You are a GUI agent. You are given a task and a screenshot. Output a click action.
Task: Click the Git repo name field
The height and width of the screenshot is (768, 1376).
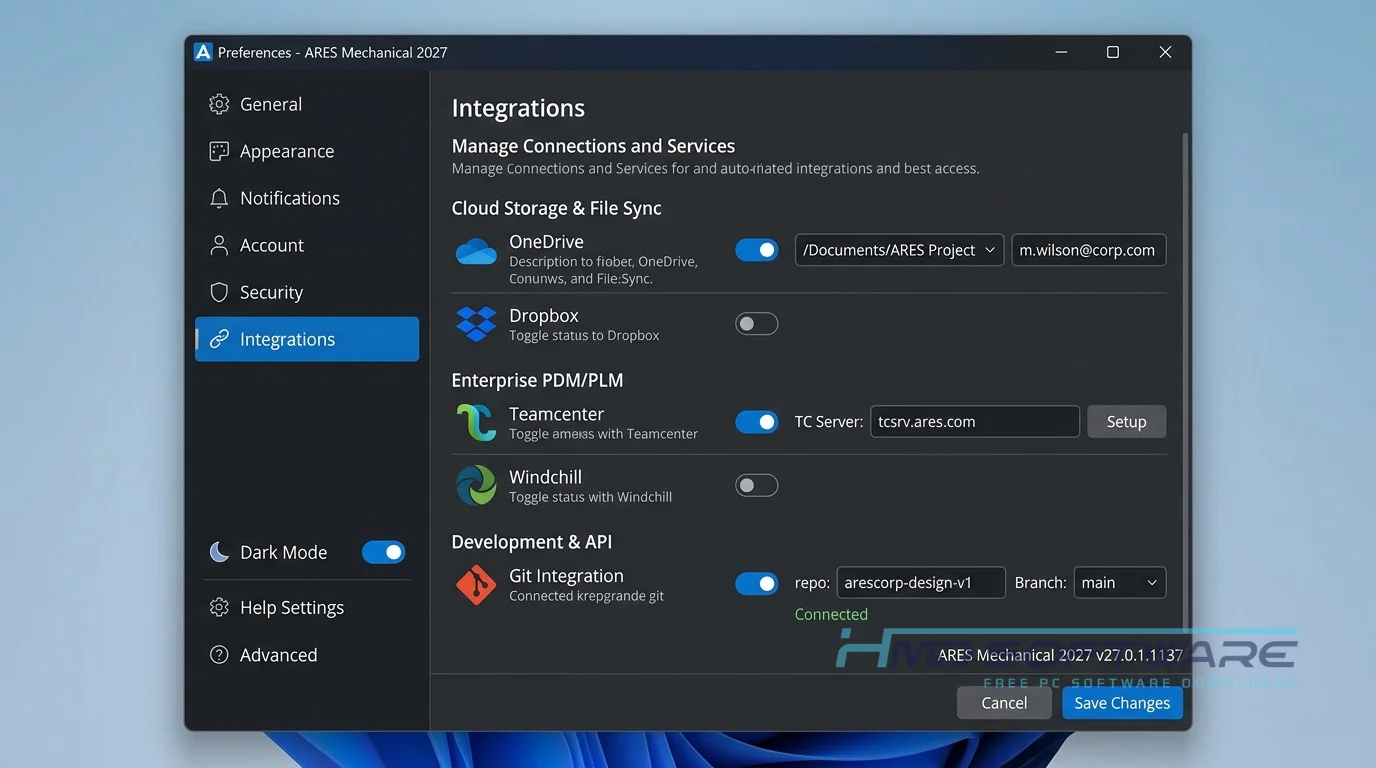pyautogui.click(x=921, y=583)
